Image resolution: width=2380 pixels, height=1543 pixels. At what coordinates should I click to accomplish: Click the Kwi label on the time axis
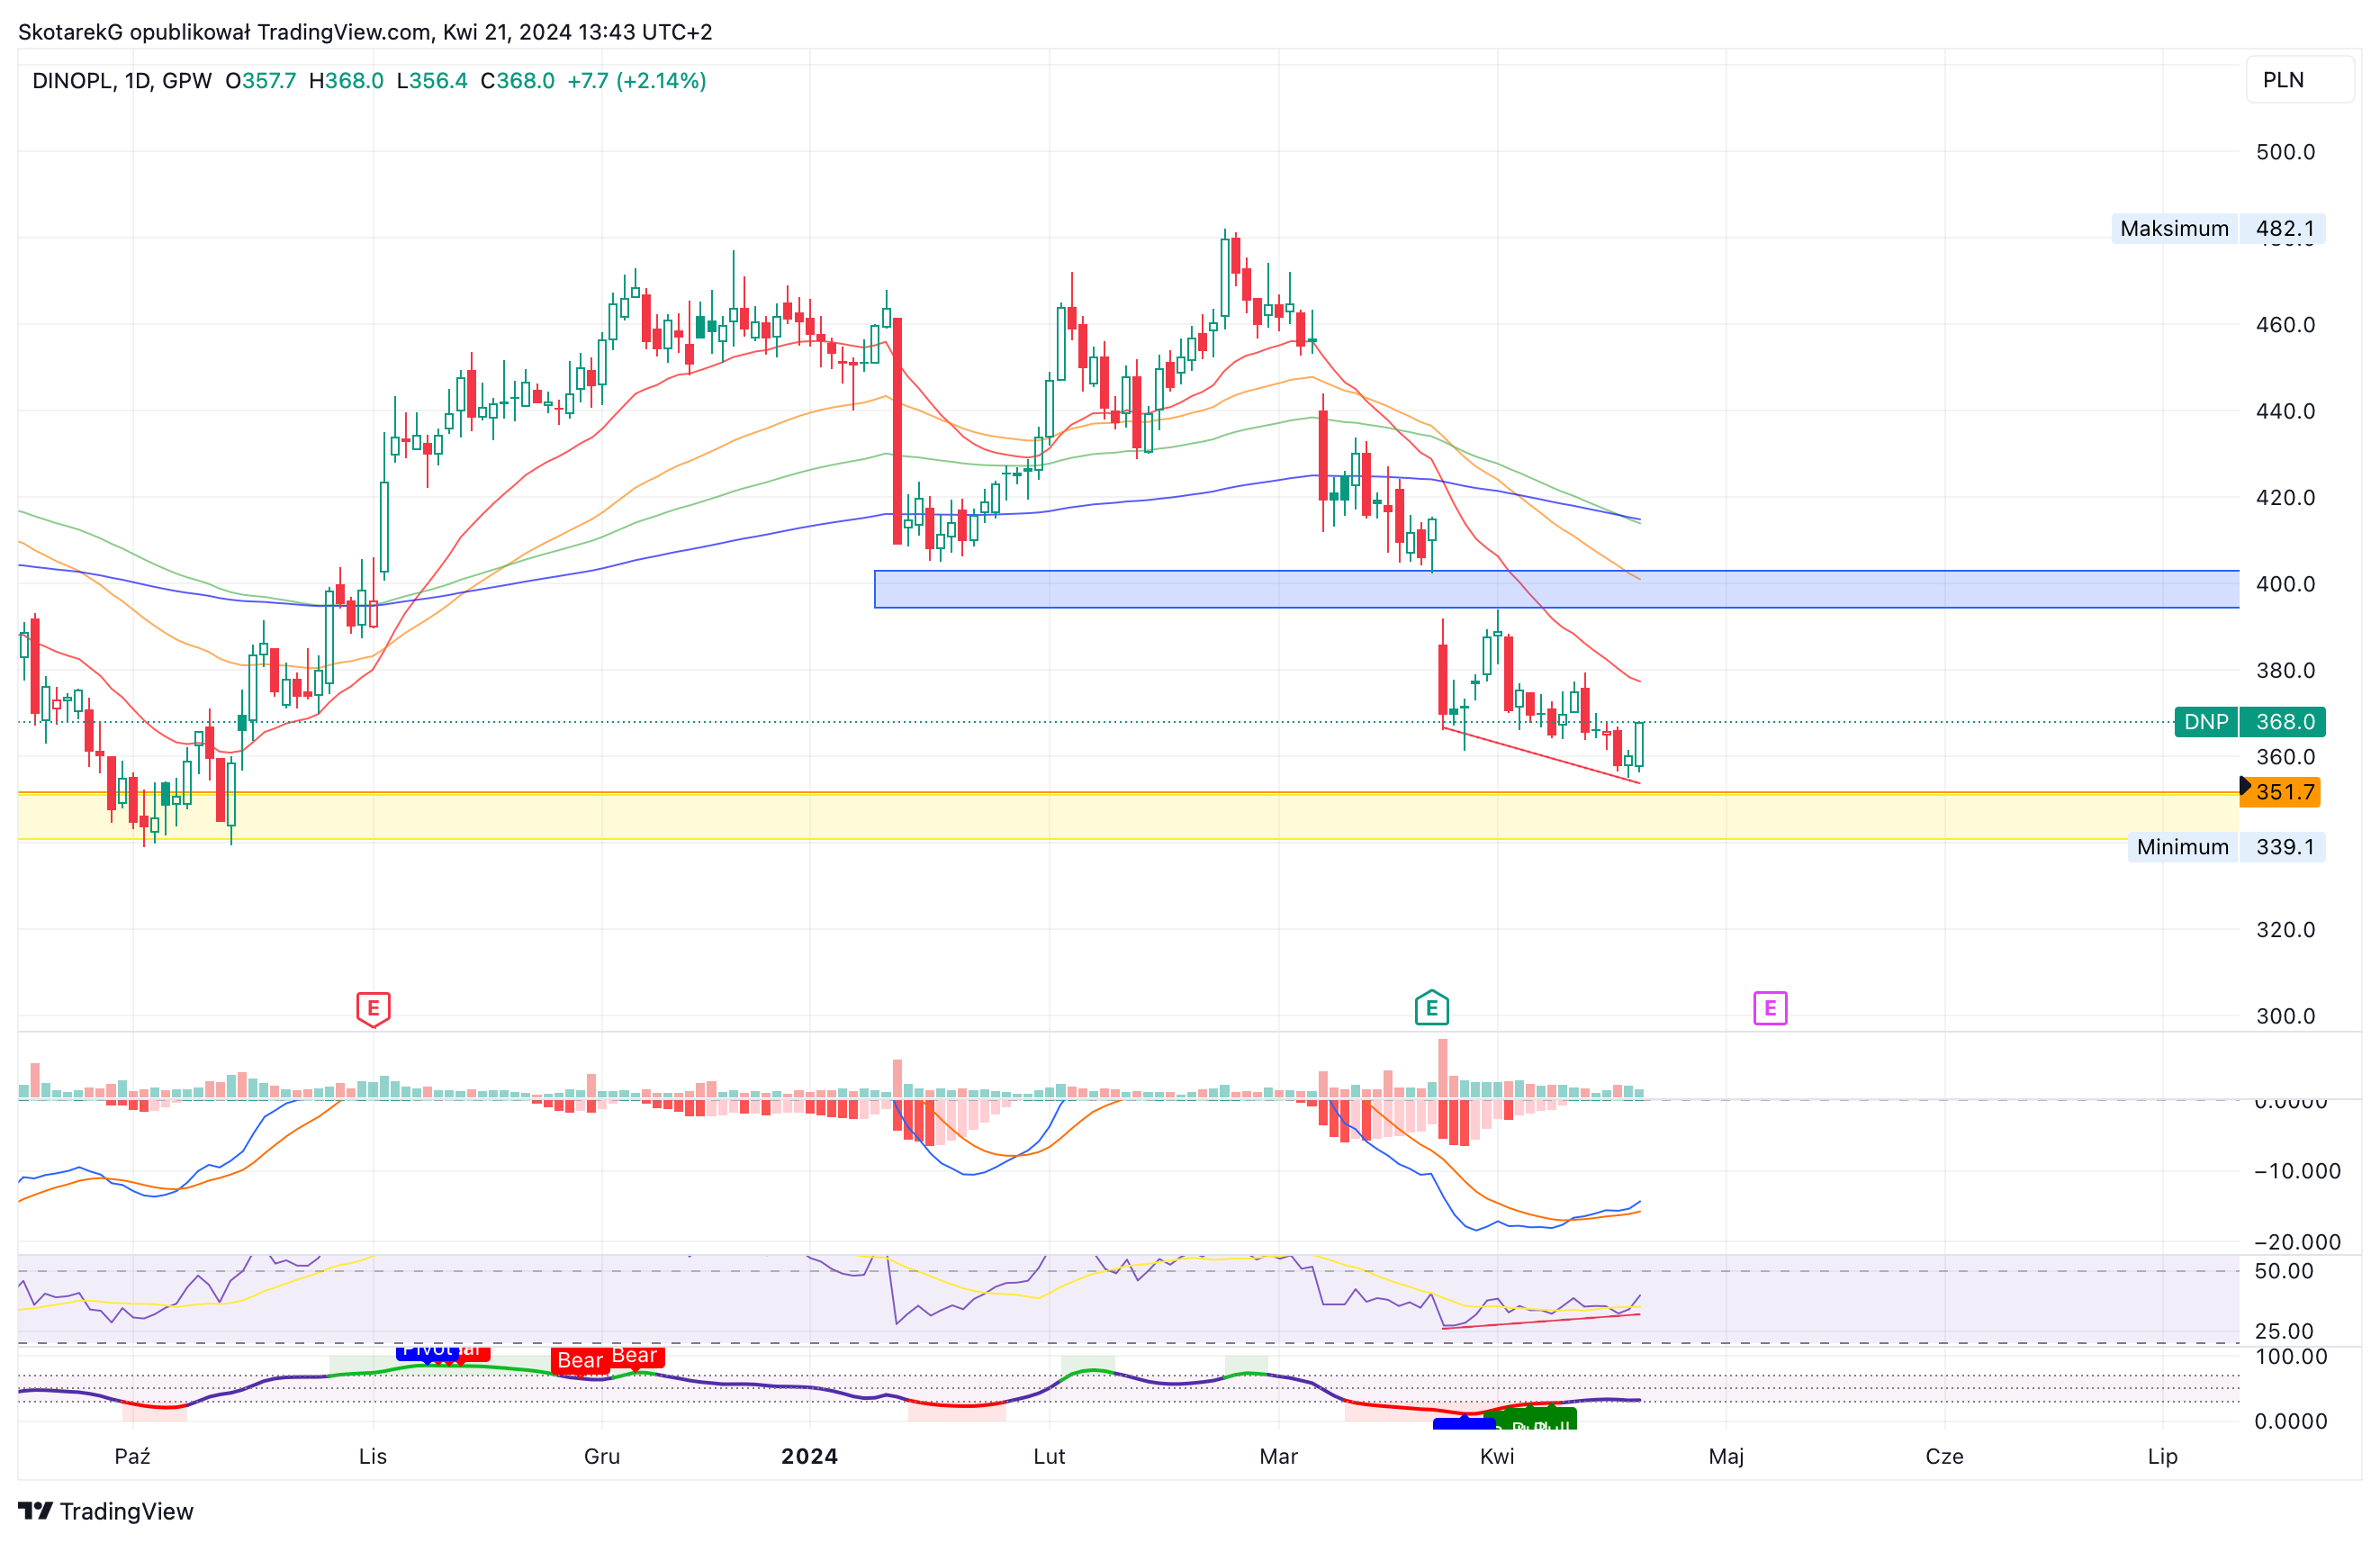click(1497, 1456)
